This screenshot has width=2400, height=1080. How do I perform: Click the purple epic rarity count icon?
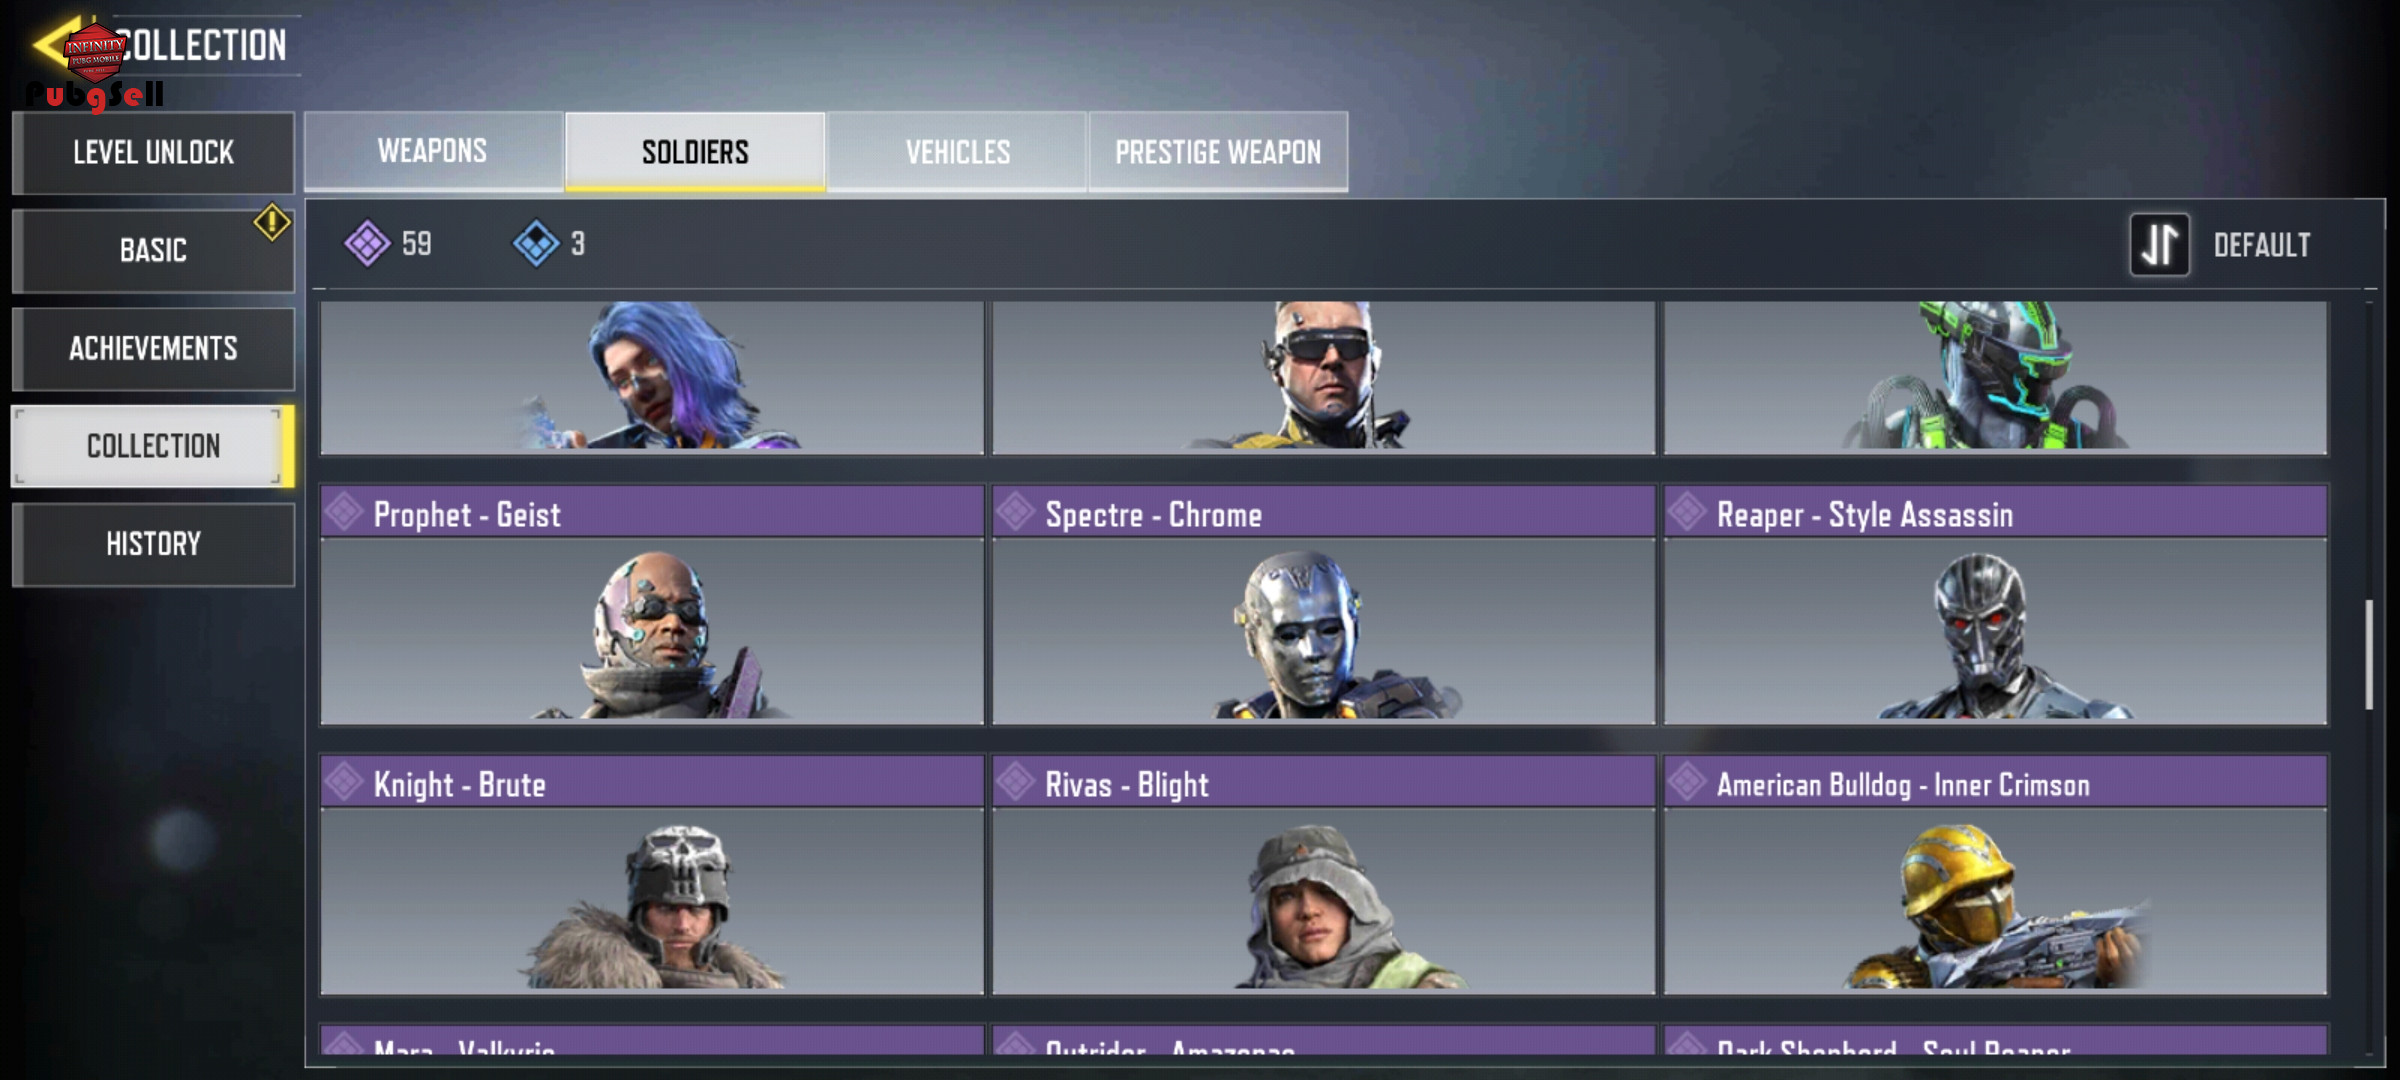coord(367,243)
